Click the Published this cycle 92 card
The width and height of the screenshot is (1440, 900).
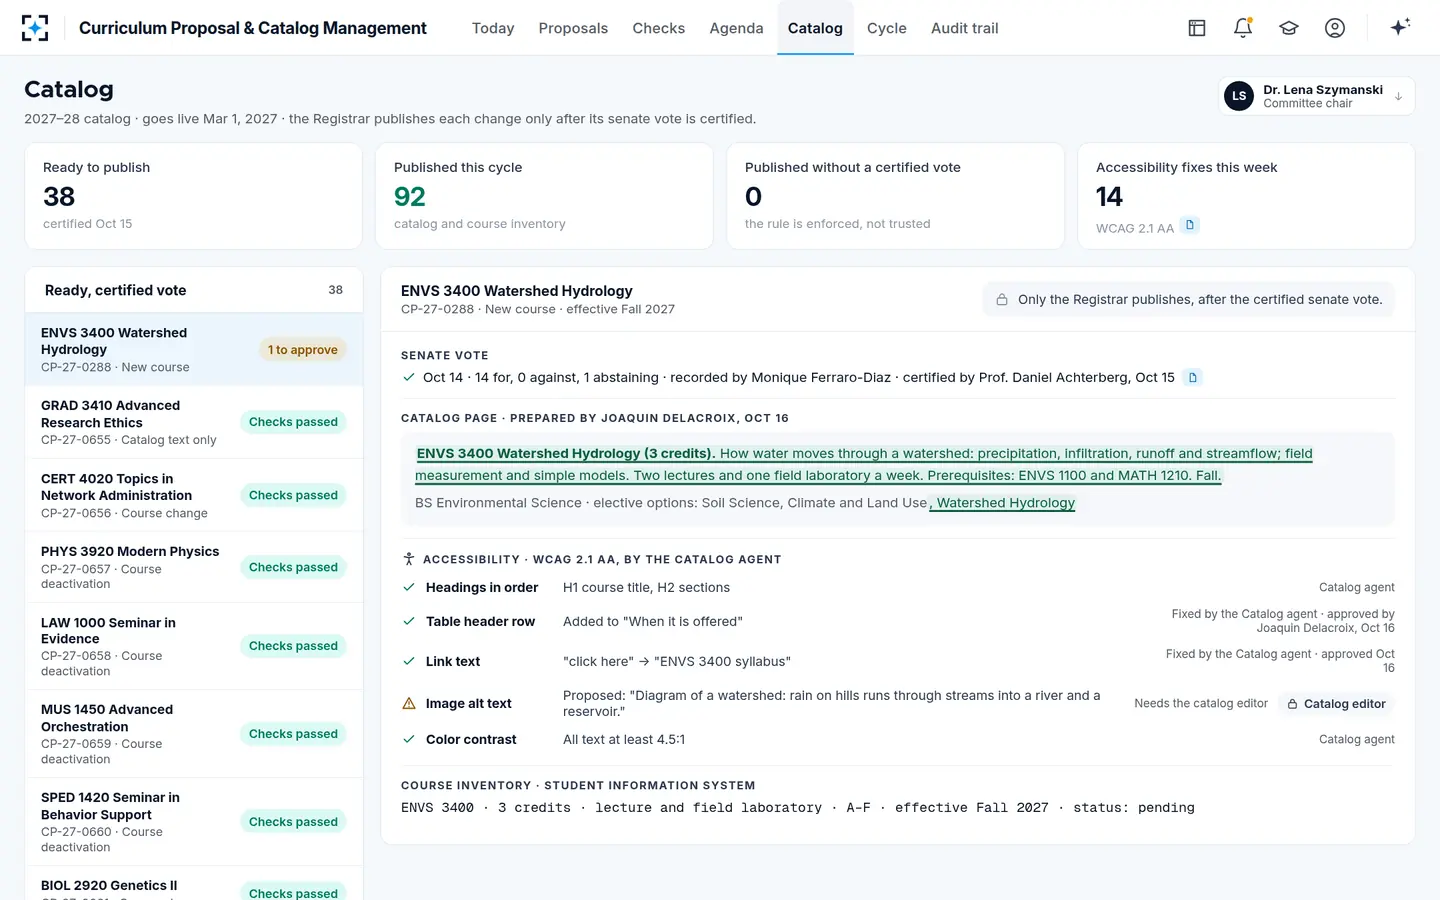point(544,196)
